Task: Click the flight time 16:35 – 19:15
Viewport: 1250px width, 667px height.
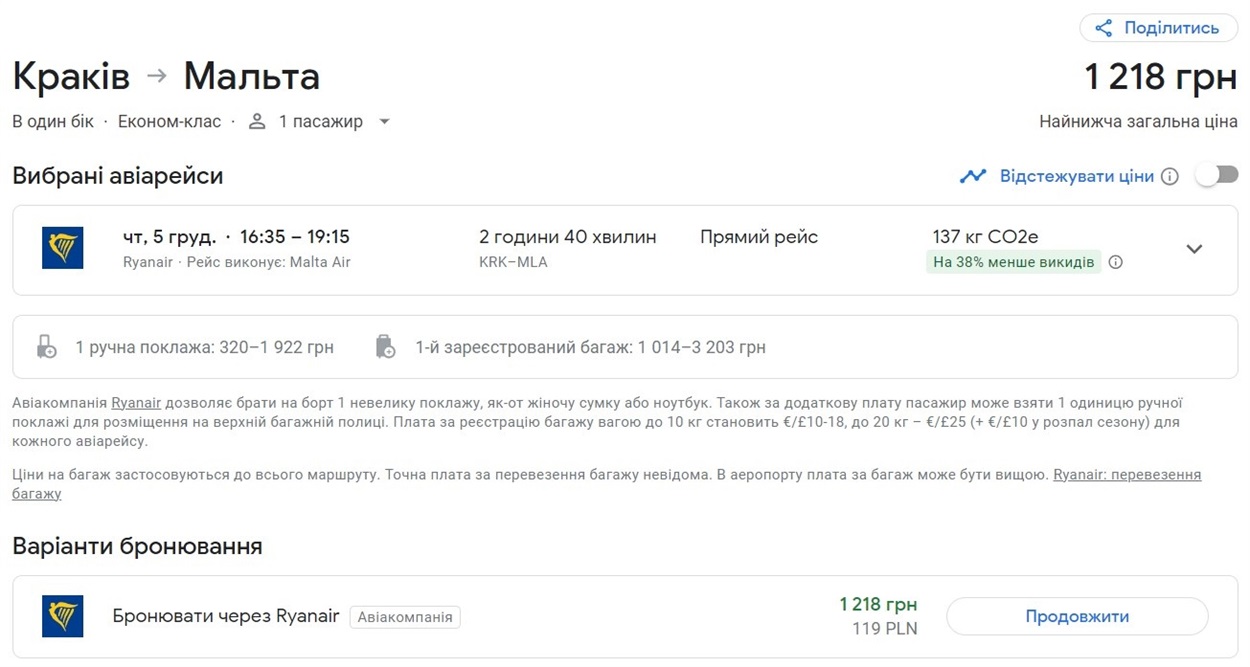Action: (x=295, y=237)
